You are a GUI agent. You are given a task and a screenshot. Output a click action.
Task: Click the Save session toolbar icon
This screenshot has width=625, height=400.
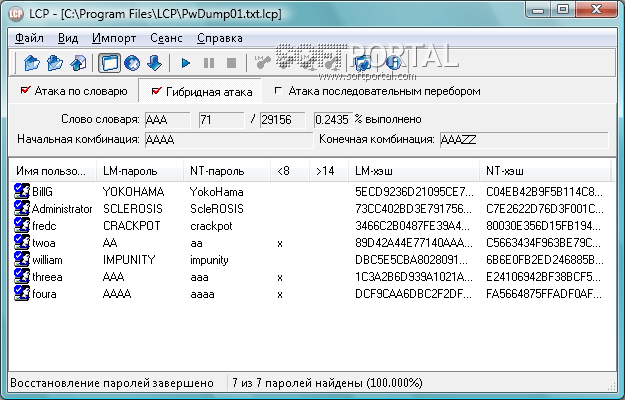(78, 63)
